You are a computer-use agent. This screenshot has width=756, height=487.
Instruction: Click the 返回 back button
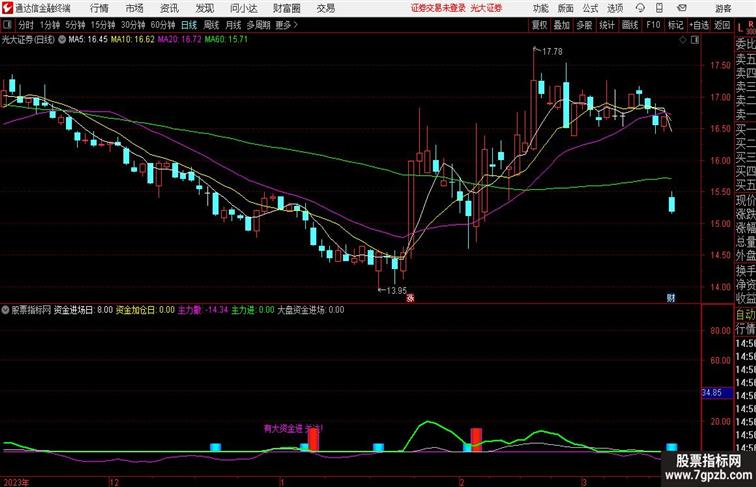(x=722, y=25)
